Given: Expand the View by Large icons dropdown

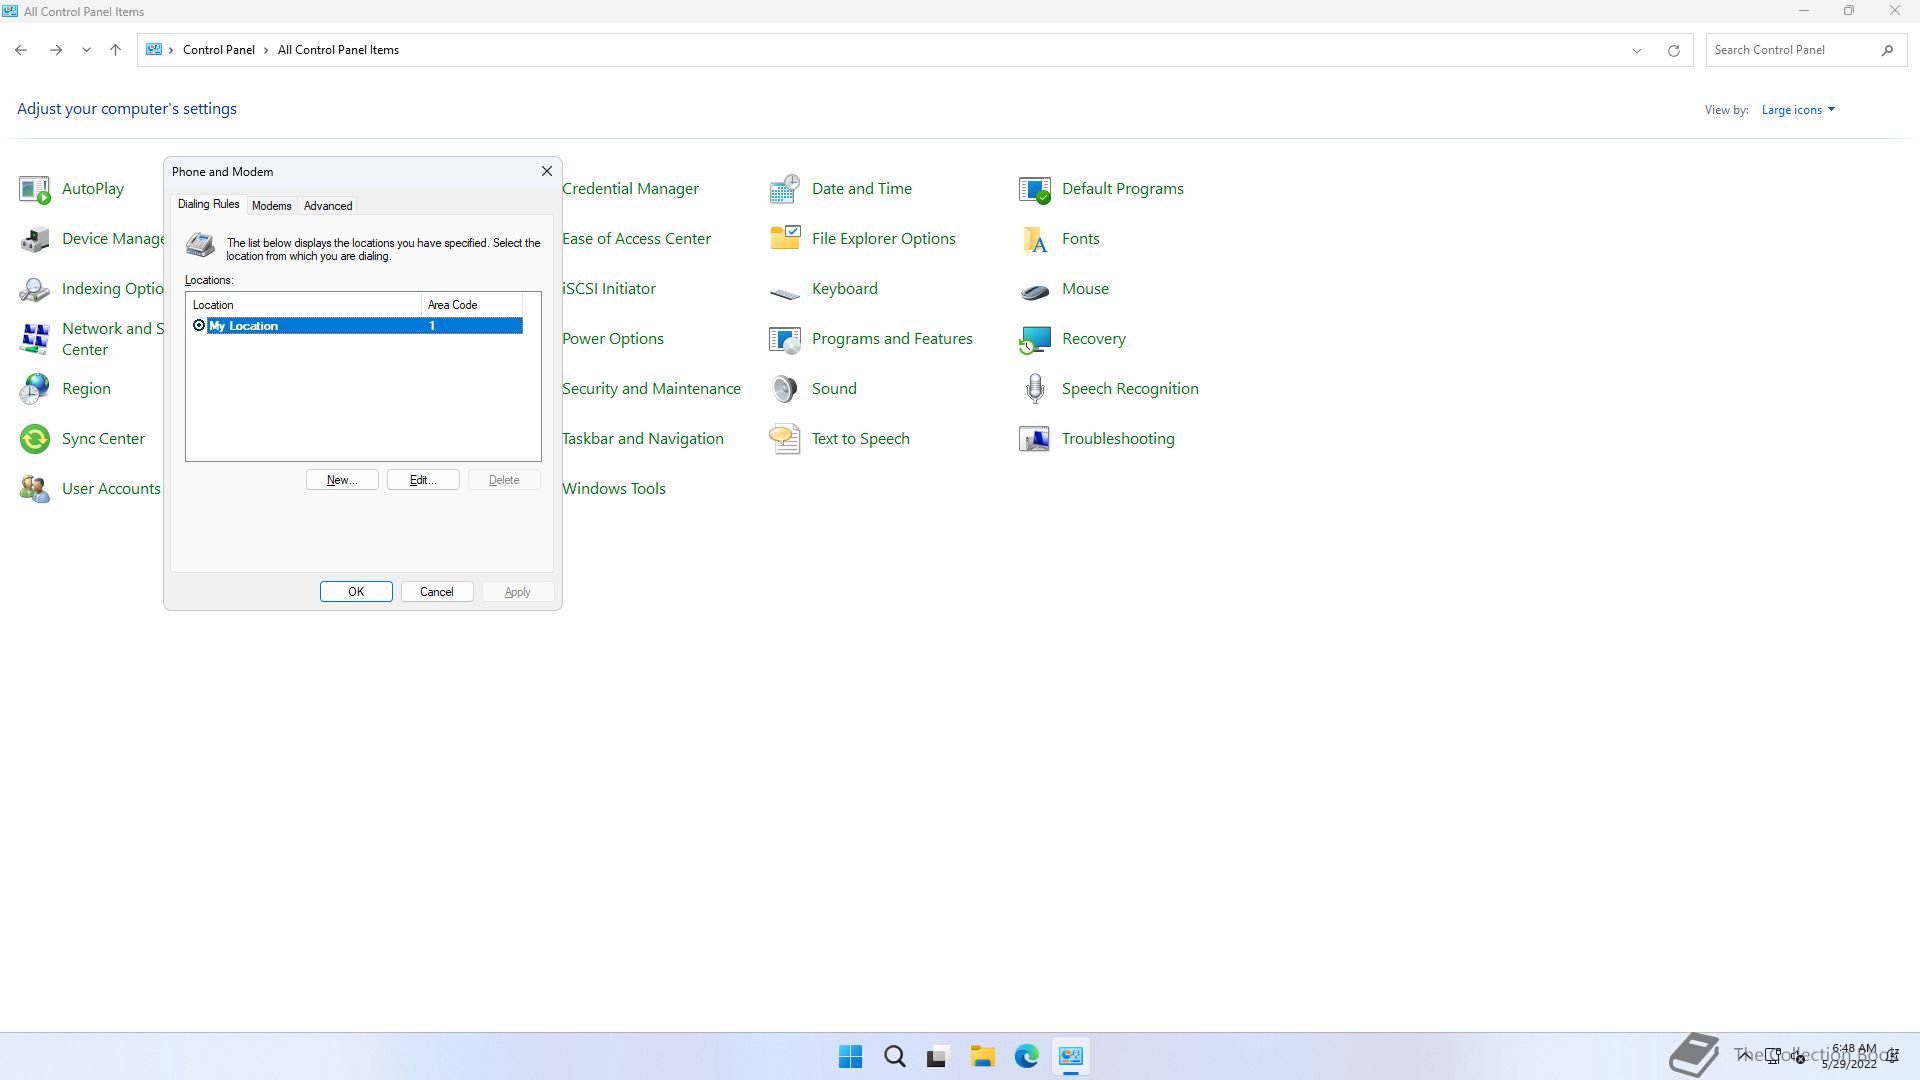Looking at the screenshot, I should 1798,110.
